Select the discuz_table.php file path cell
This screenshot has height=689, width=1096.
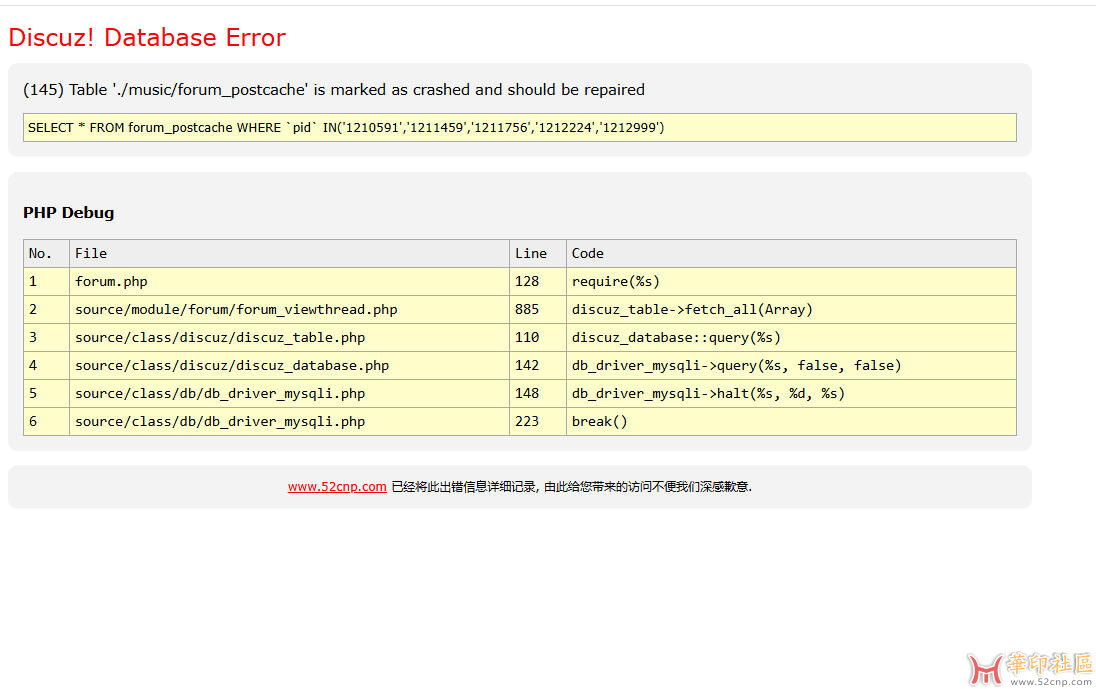[x=289, y=338]
